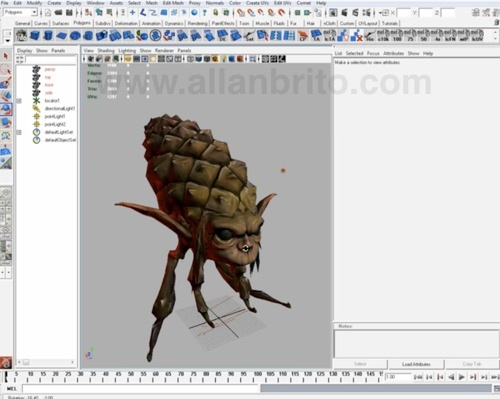The image size is (500, 399).
Task: Click the X coordinate input field
Action: coord(404,13)
